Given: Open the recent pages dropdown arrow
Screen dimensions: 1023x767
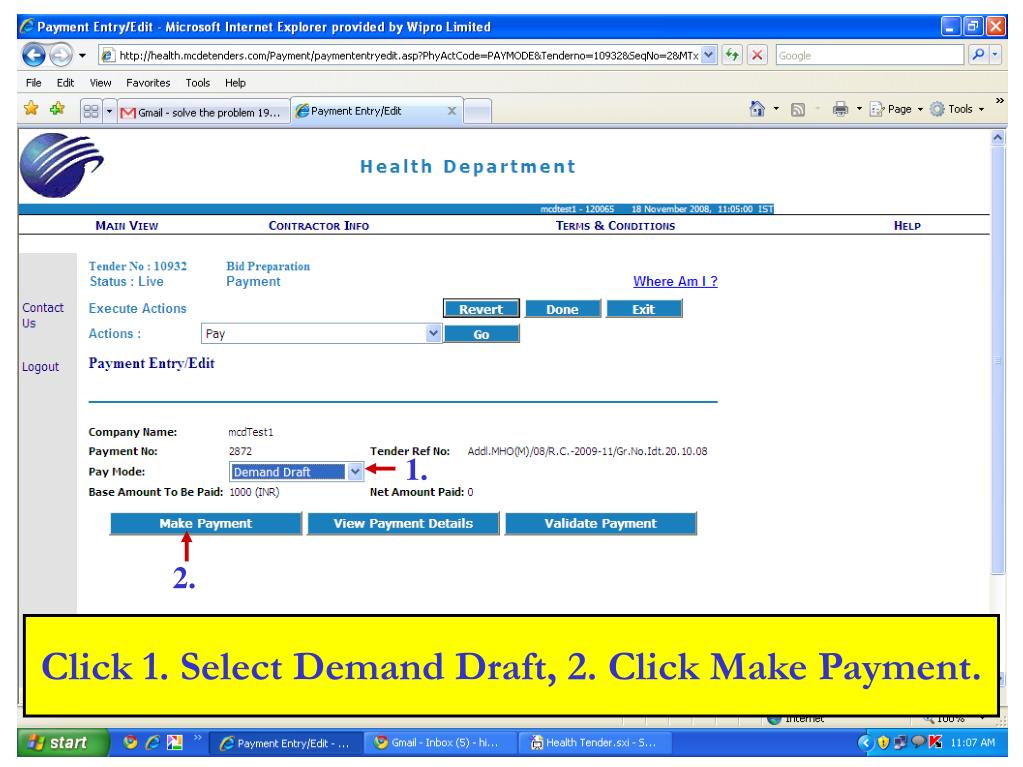Looking at the screenshot, I should coord(82,56).
